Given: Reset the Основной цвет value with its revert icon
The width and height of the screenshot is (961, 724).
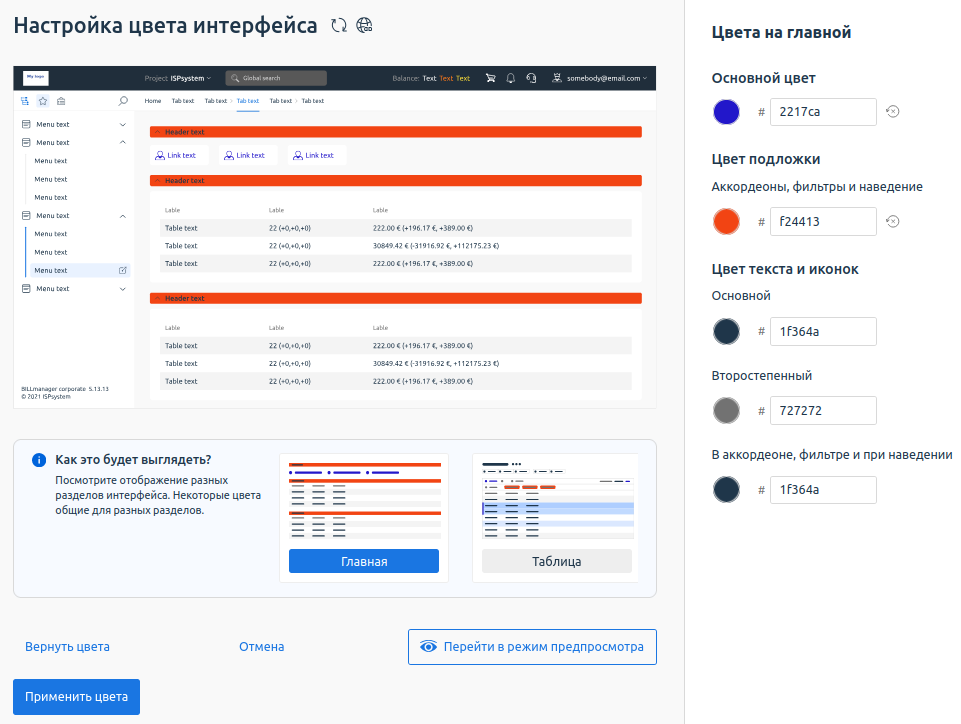Looking at the screenshot, I should [893, 111].
